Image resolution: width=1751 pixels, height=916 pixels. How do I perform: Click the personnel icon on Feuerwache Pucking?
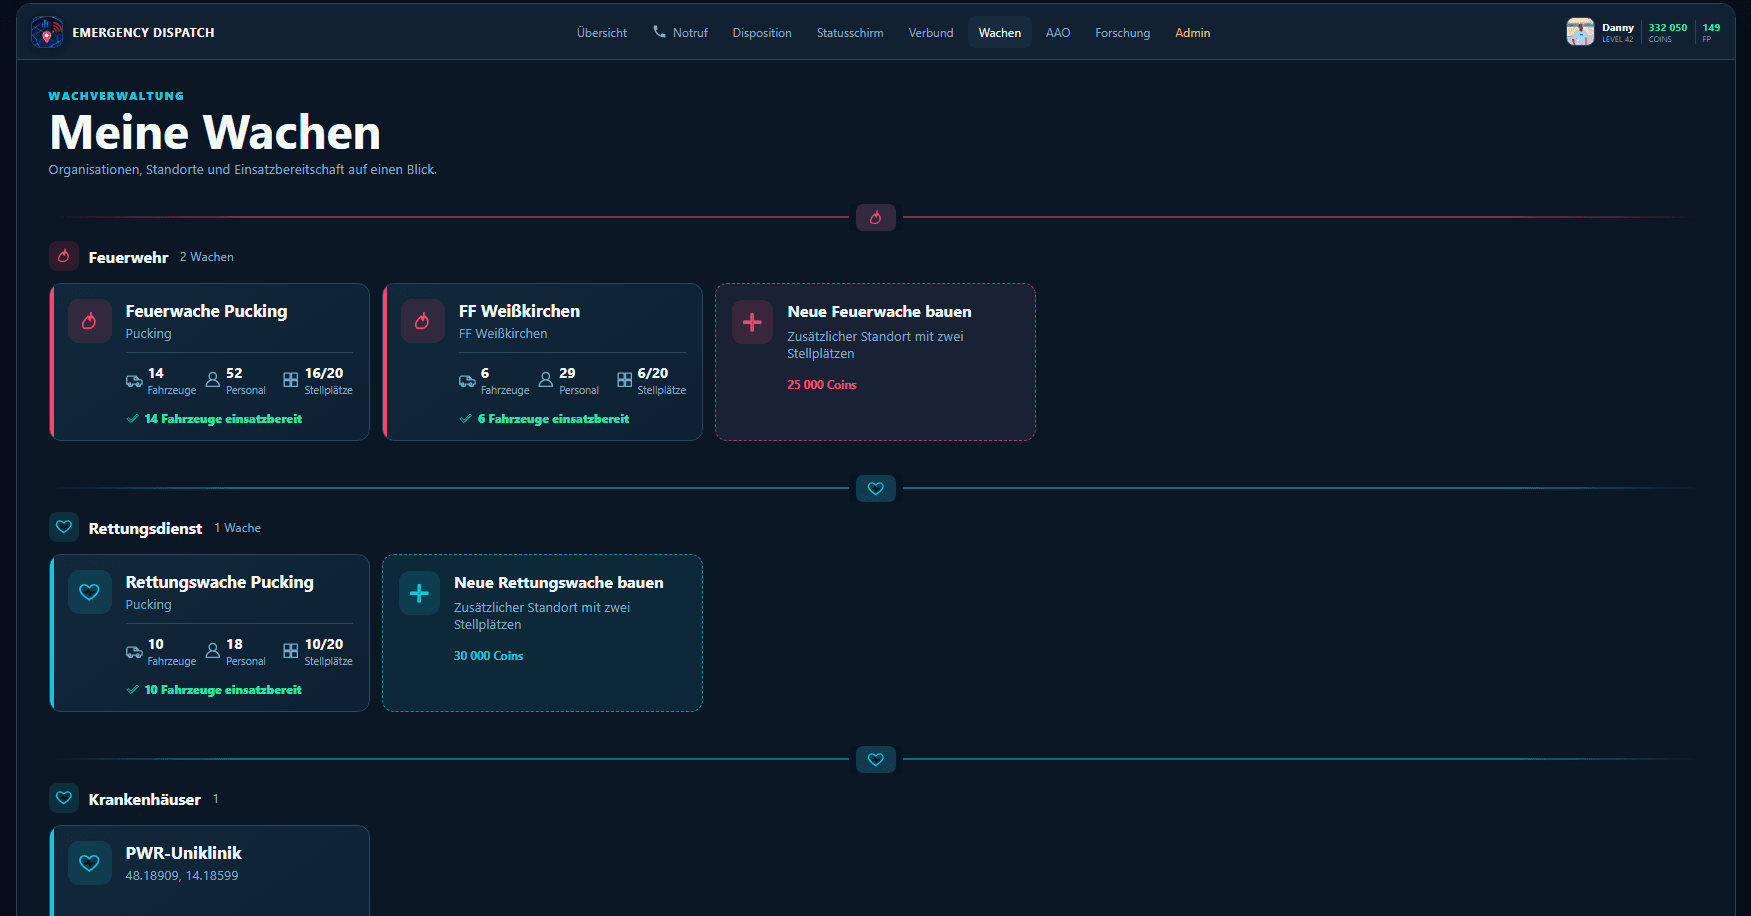[x=213, y=380]
